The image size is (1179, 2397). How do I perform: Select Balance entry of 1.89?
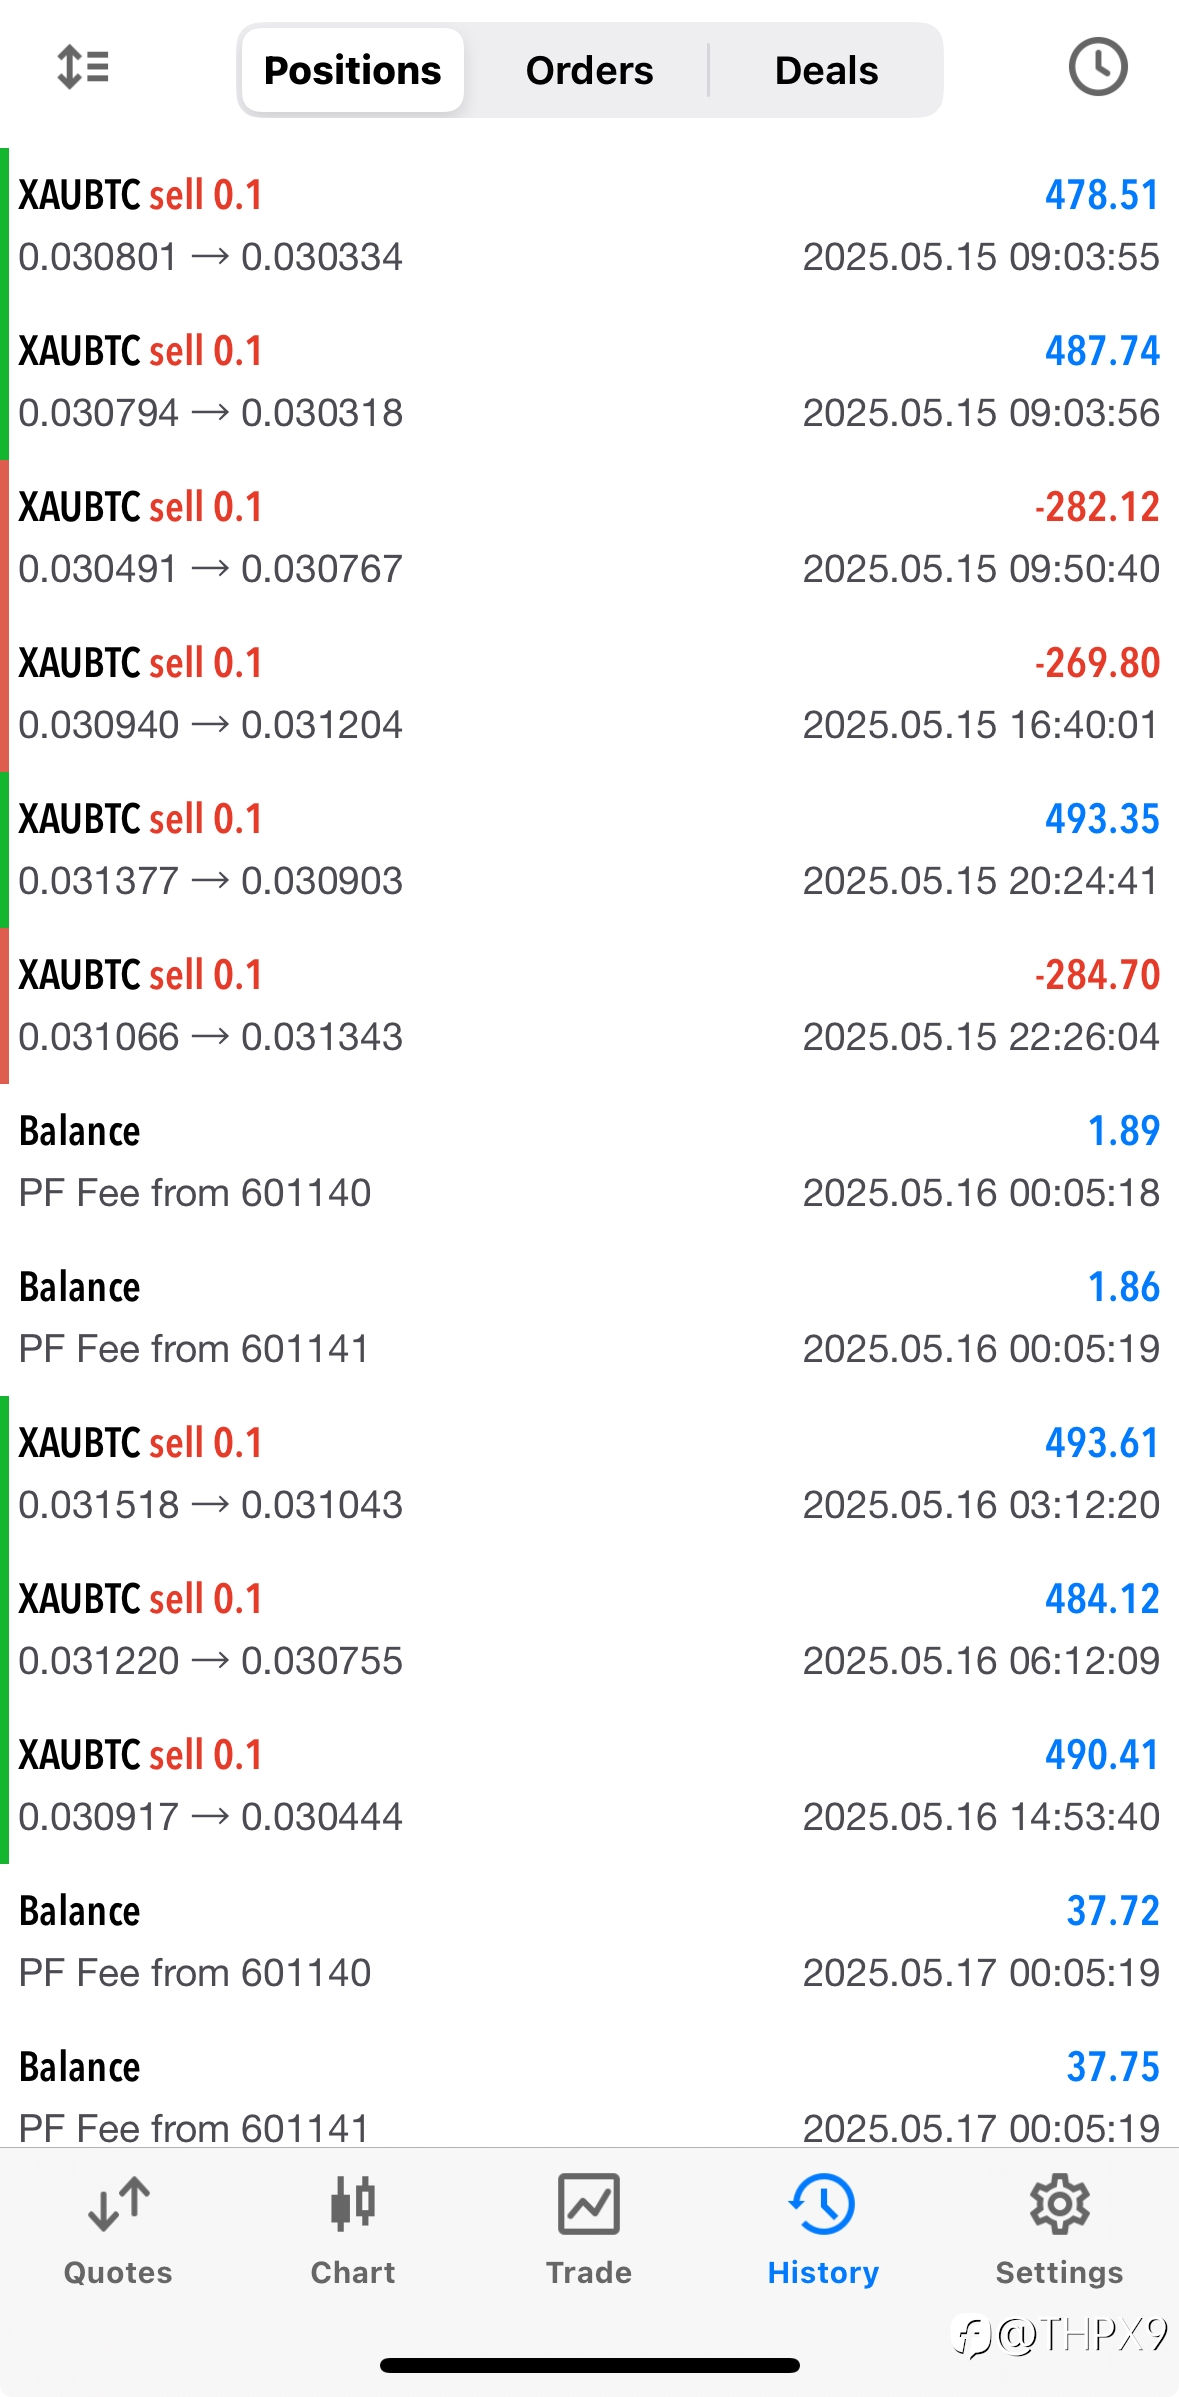pyautogui.click(x=589, y=1162)
